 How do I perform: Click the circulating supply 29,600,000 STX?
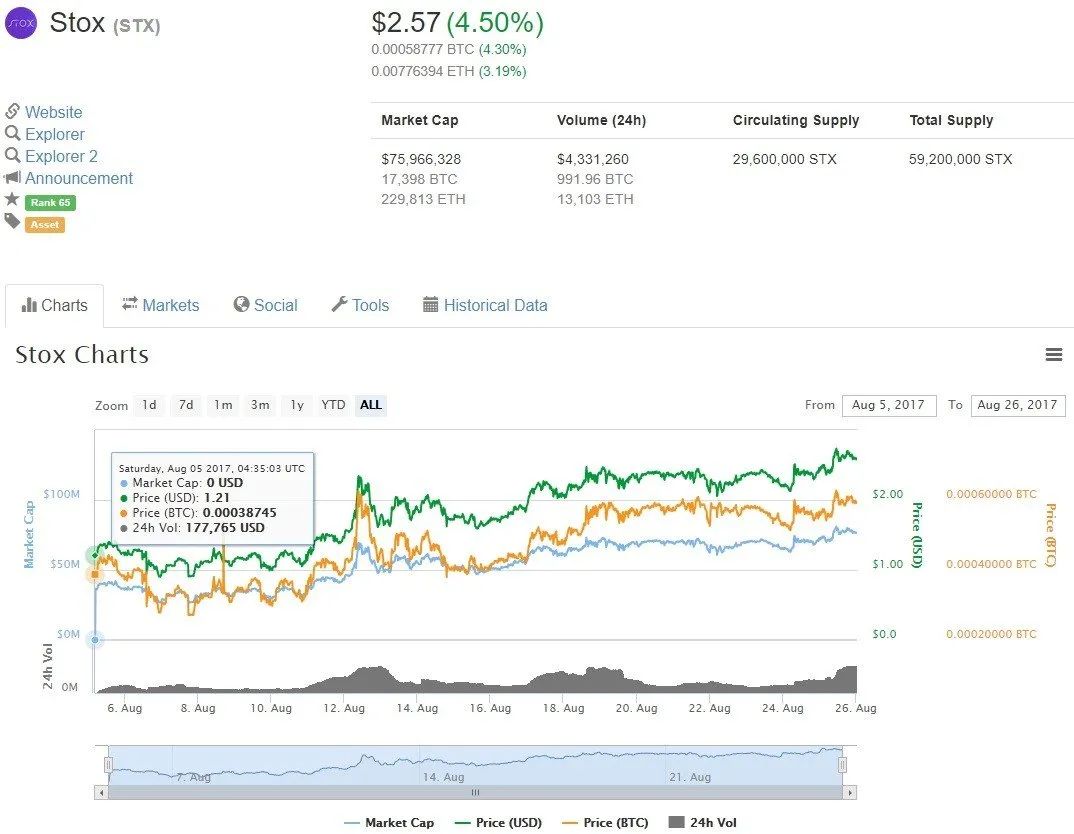click(x=785, y=159)
